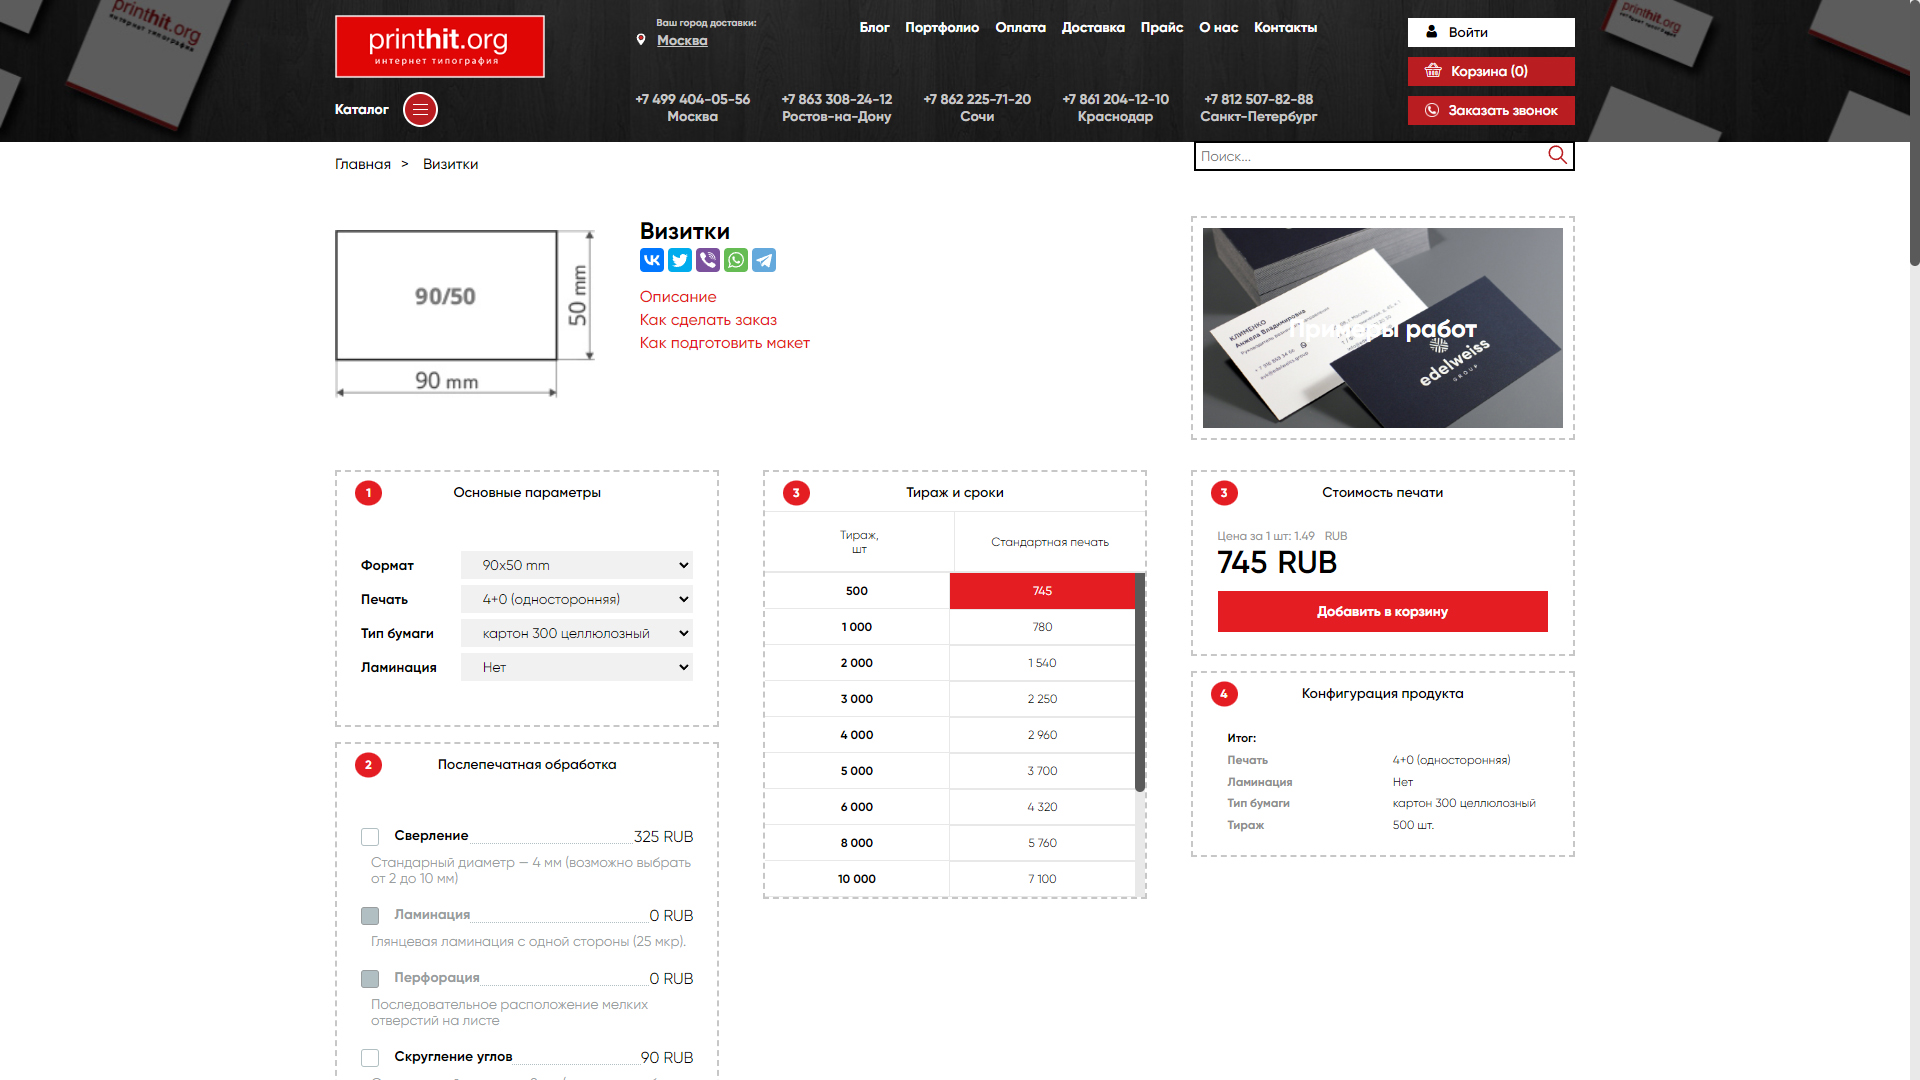Toggle the Перфорация checkbox

tap(370, 979)
